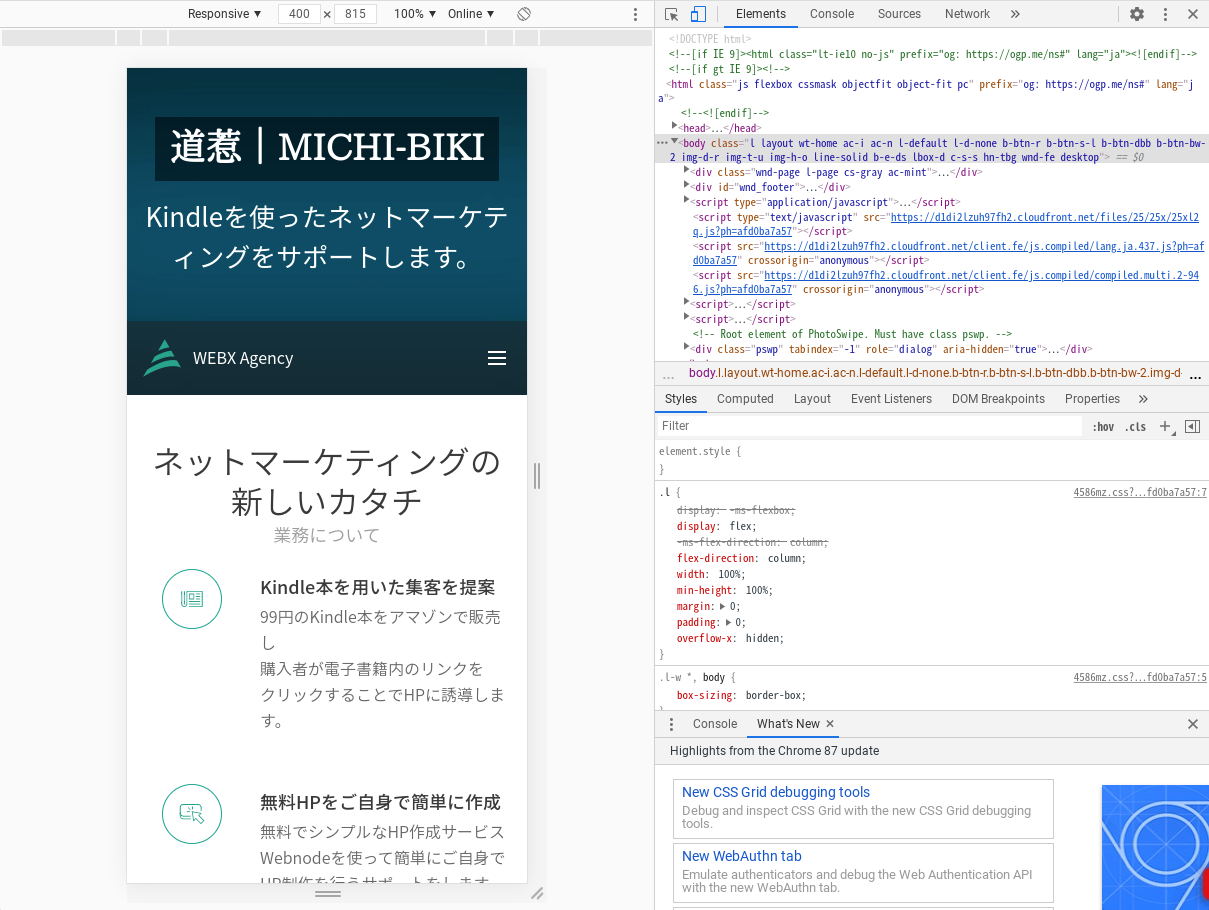The height and width of the screenshot is (910, 1209).
Task: Expand the wnd_footer div node
Action: tap(687, 186)
